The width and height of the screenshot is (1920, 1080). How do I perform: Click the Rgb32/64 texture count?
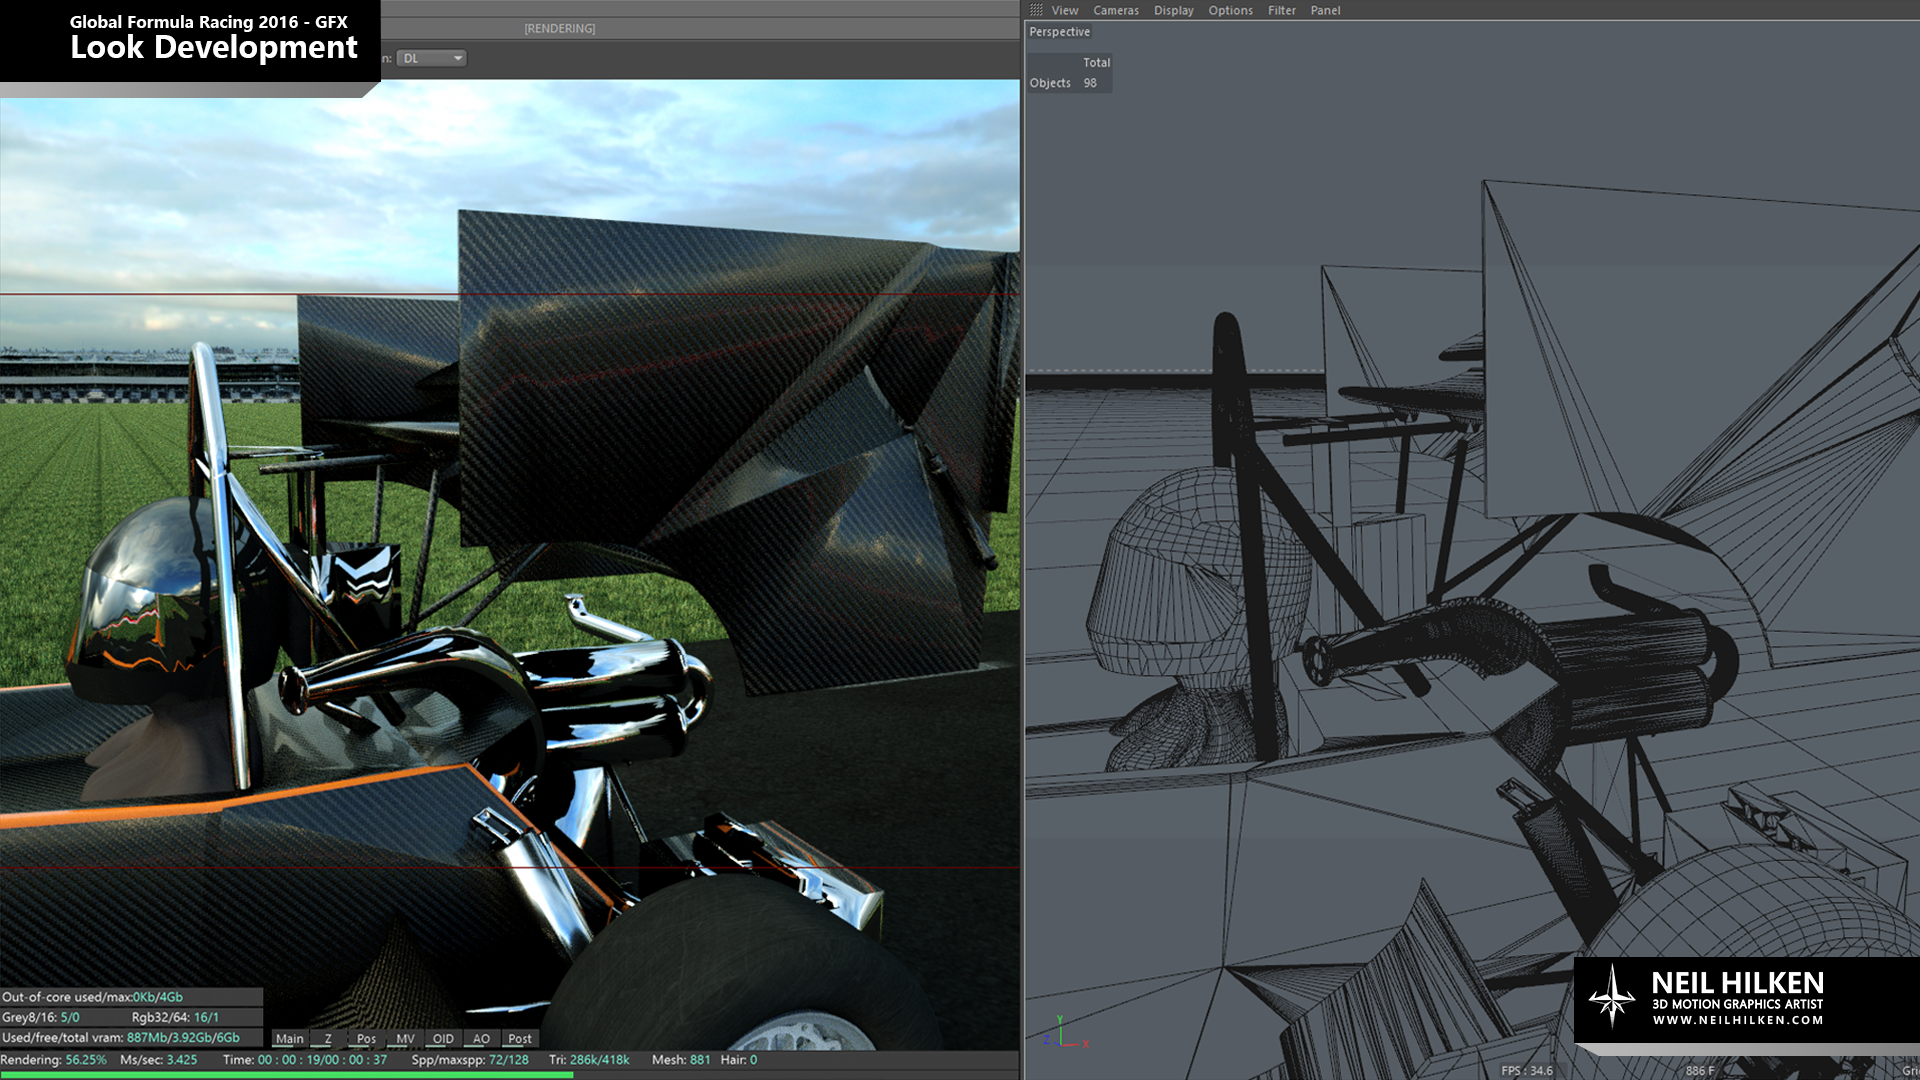coord(175,1017)
